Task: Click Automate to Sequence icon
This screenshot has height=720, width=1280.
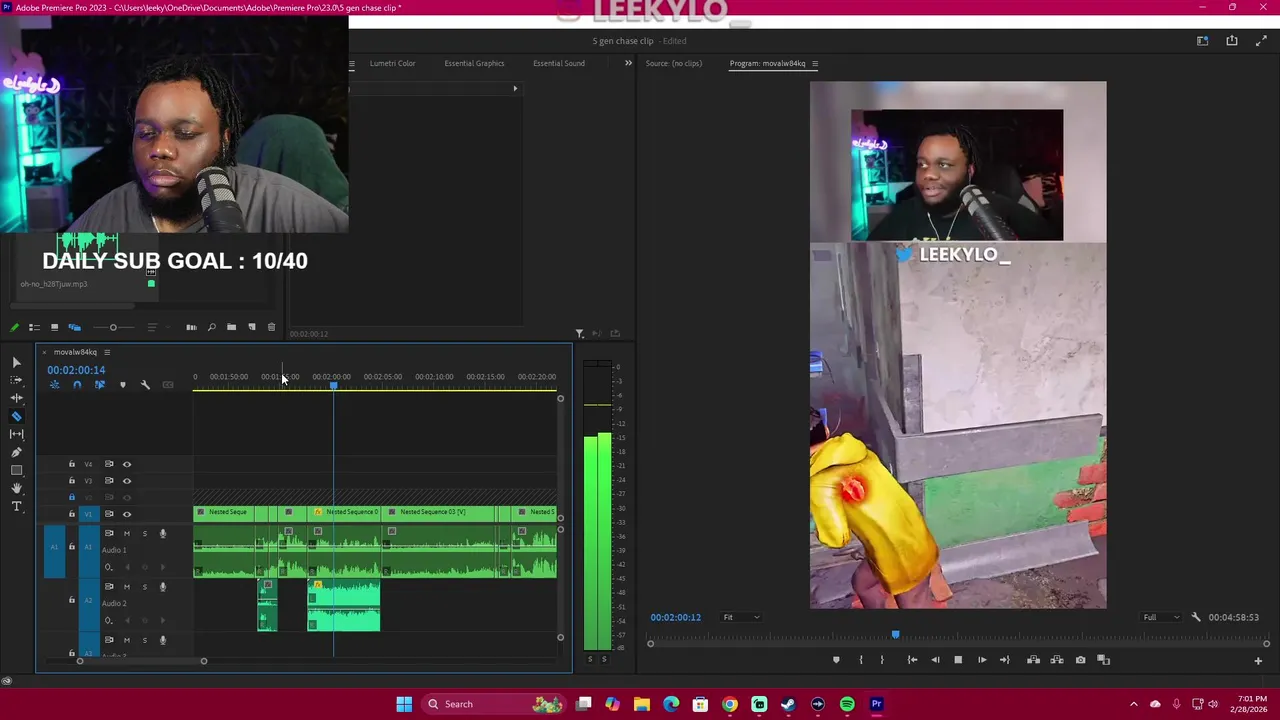Action: (191, 327)
